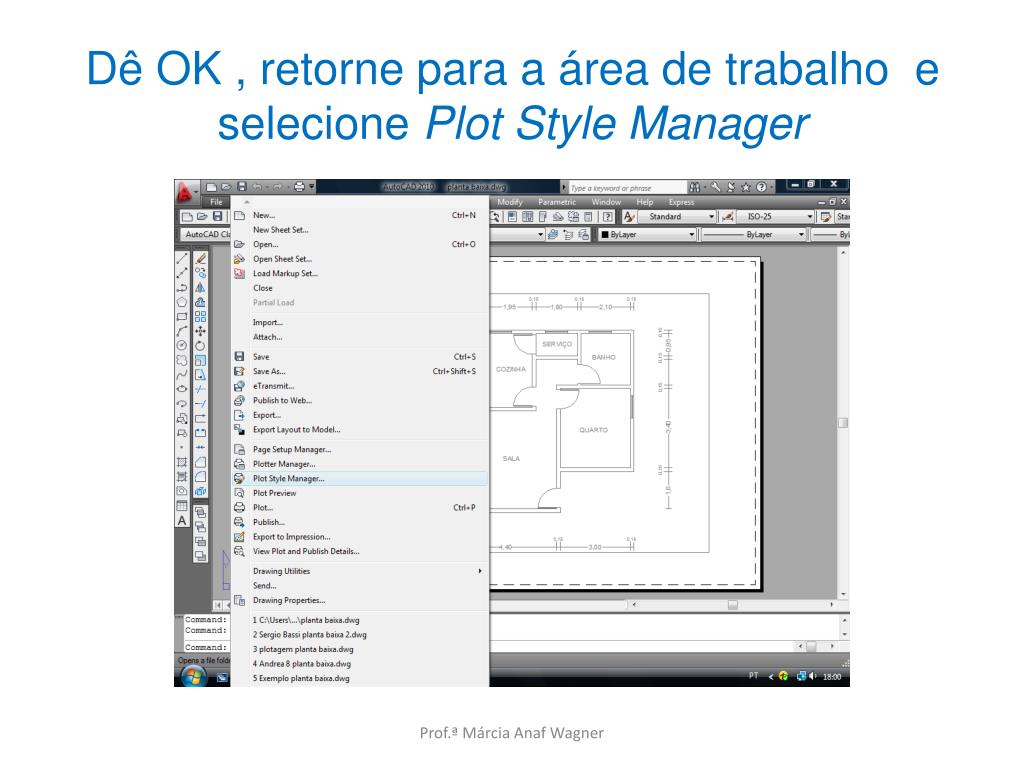The width and height of the screenshot is (1024, 768).
Task: Click the PT language indicator in tray
Action: [x=754, y=675]
